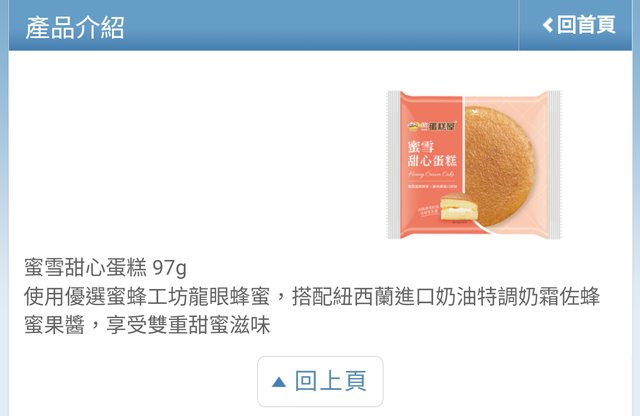Click the fine print line below Honey Cream Cake
The height and width of the screenshot is (416, 640).
coord(433,187)
